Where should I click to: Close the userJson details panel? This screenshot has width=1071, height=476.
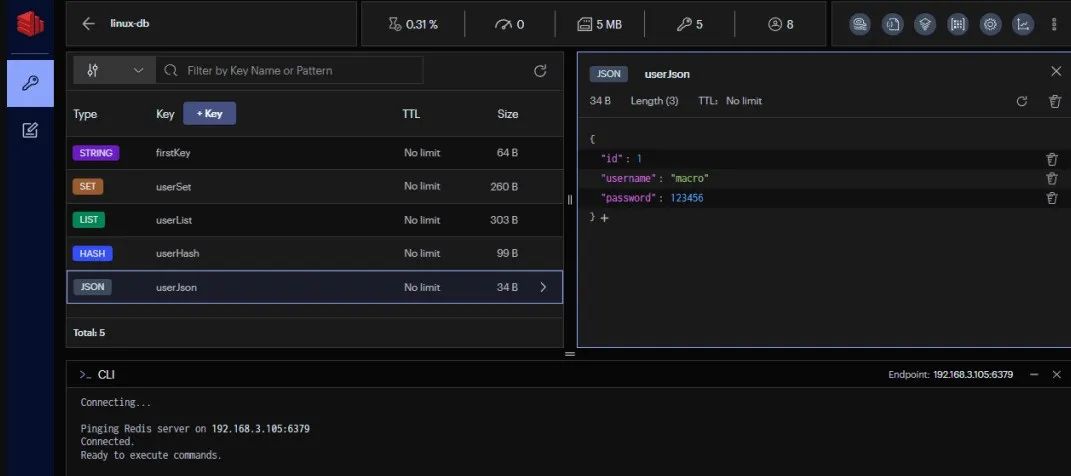(x=1056, y=71)
